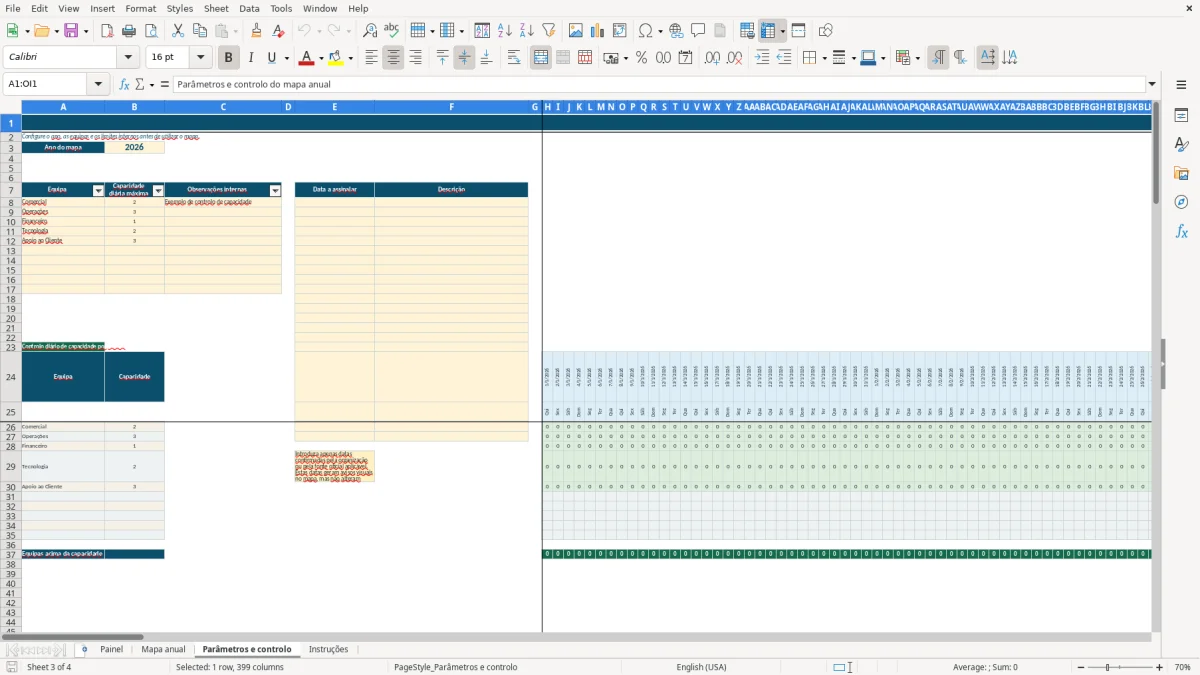Click the Copy icon

(199, 31)
